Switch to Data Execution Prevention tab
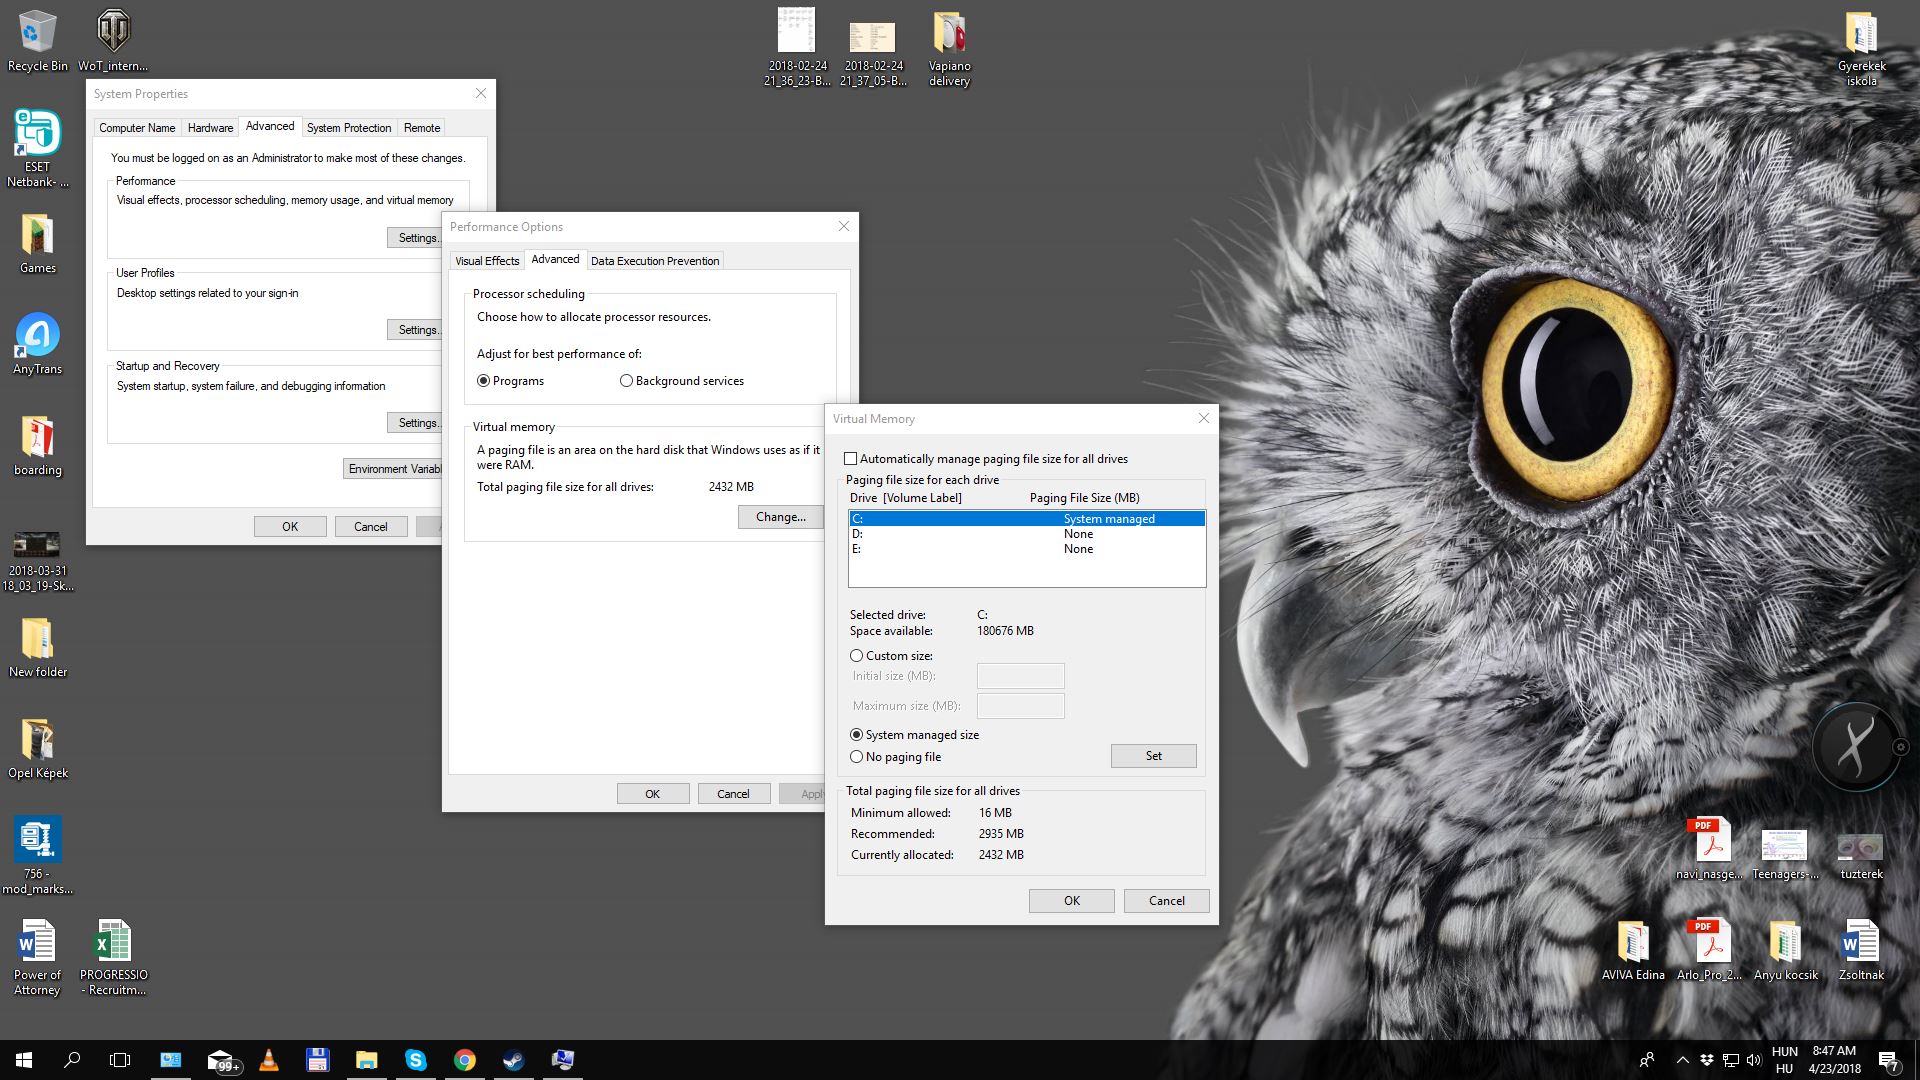This screenshot has height=1080, width=1920. pyautogui.click(x=655, y=261)
